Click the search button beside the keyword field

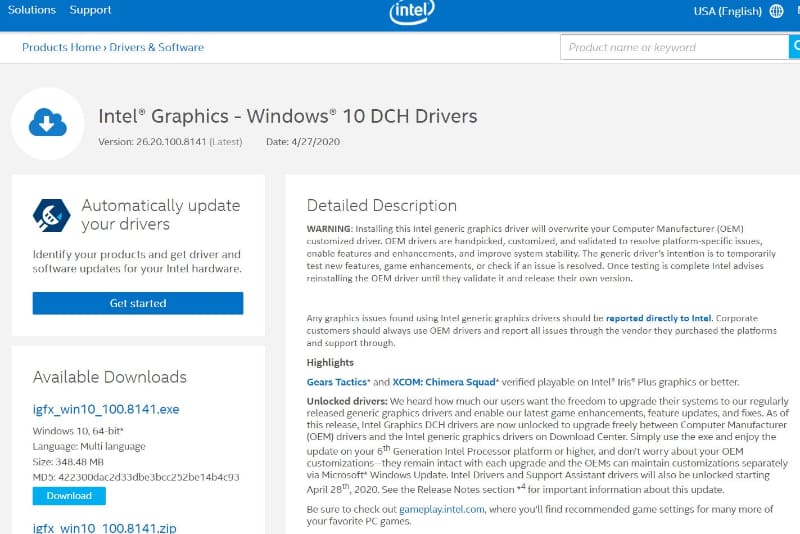tap(794, 47)
